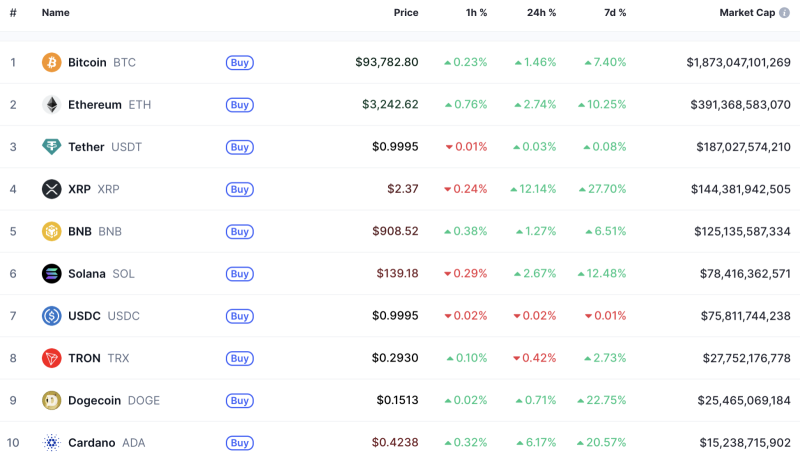The width and height of the screenshot is (800, 457).
Task: Click Ethereum 7d change 10.25%
Action: point(602,105)
